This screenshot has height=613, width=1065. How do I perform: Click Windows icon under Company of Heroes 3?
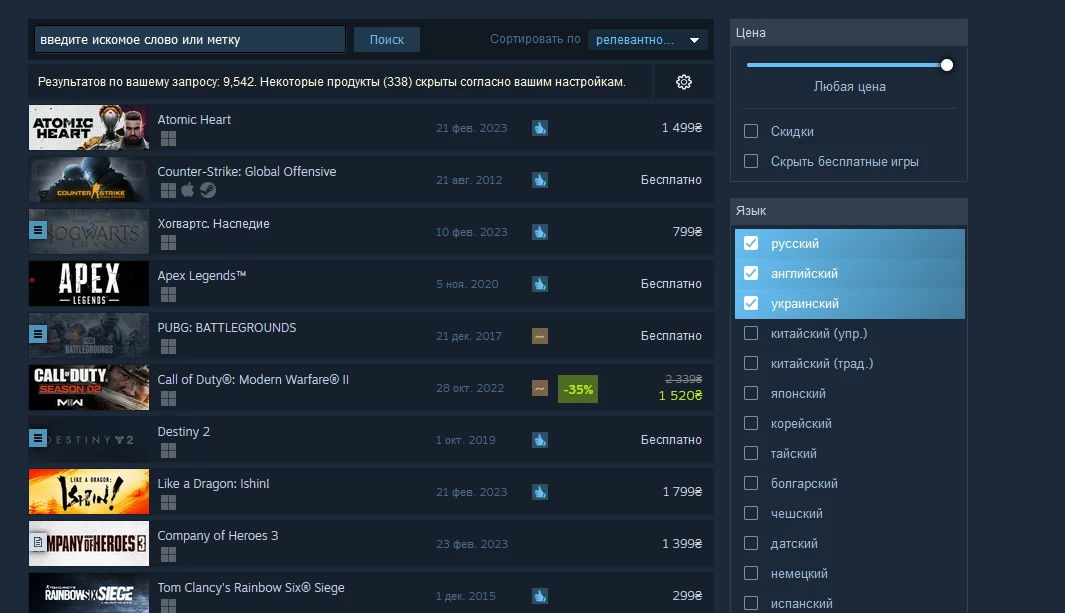coord(168,555)
